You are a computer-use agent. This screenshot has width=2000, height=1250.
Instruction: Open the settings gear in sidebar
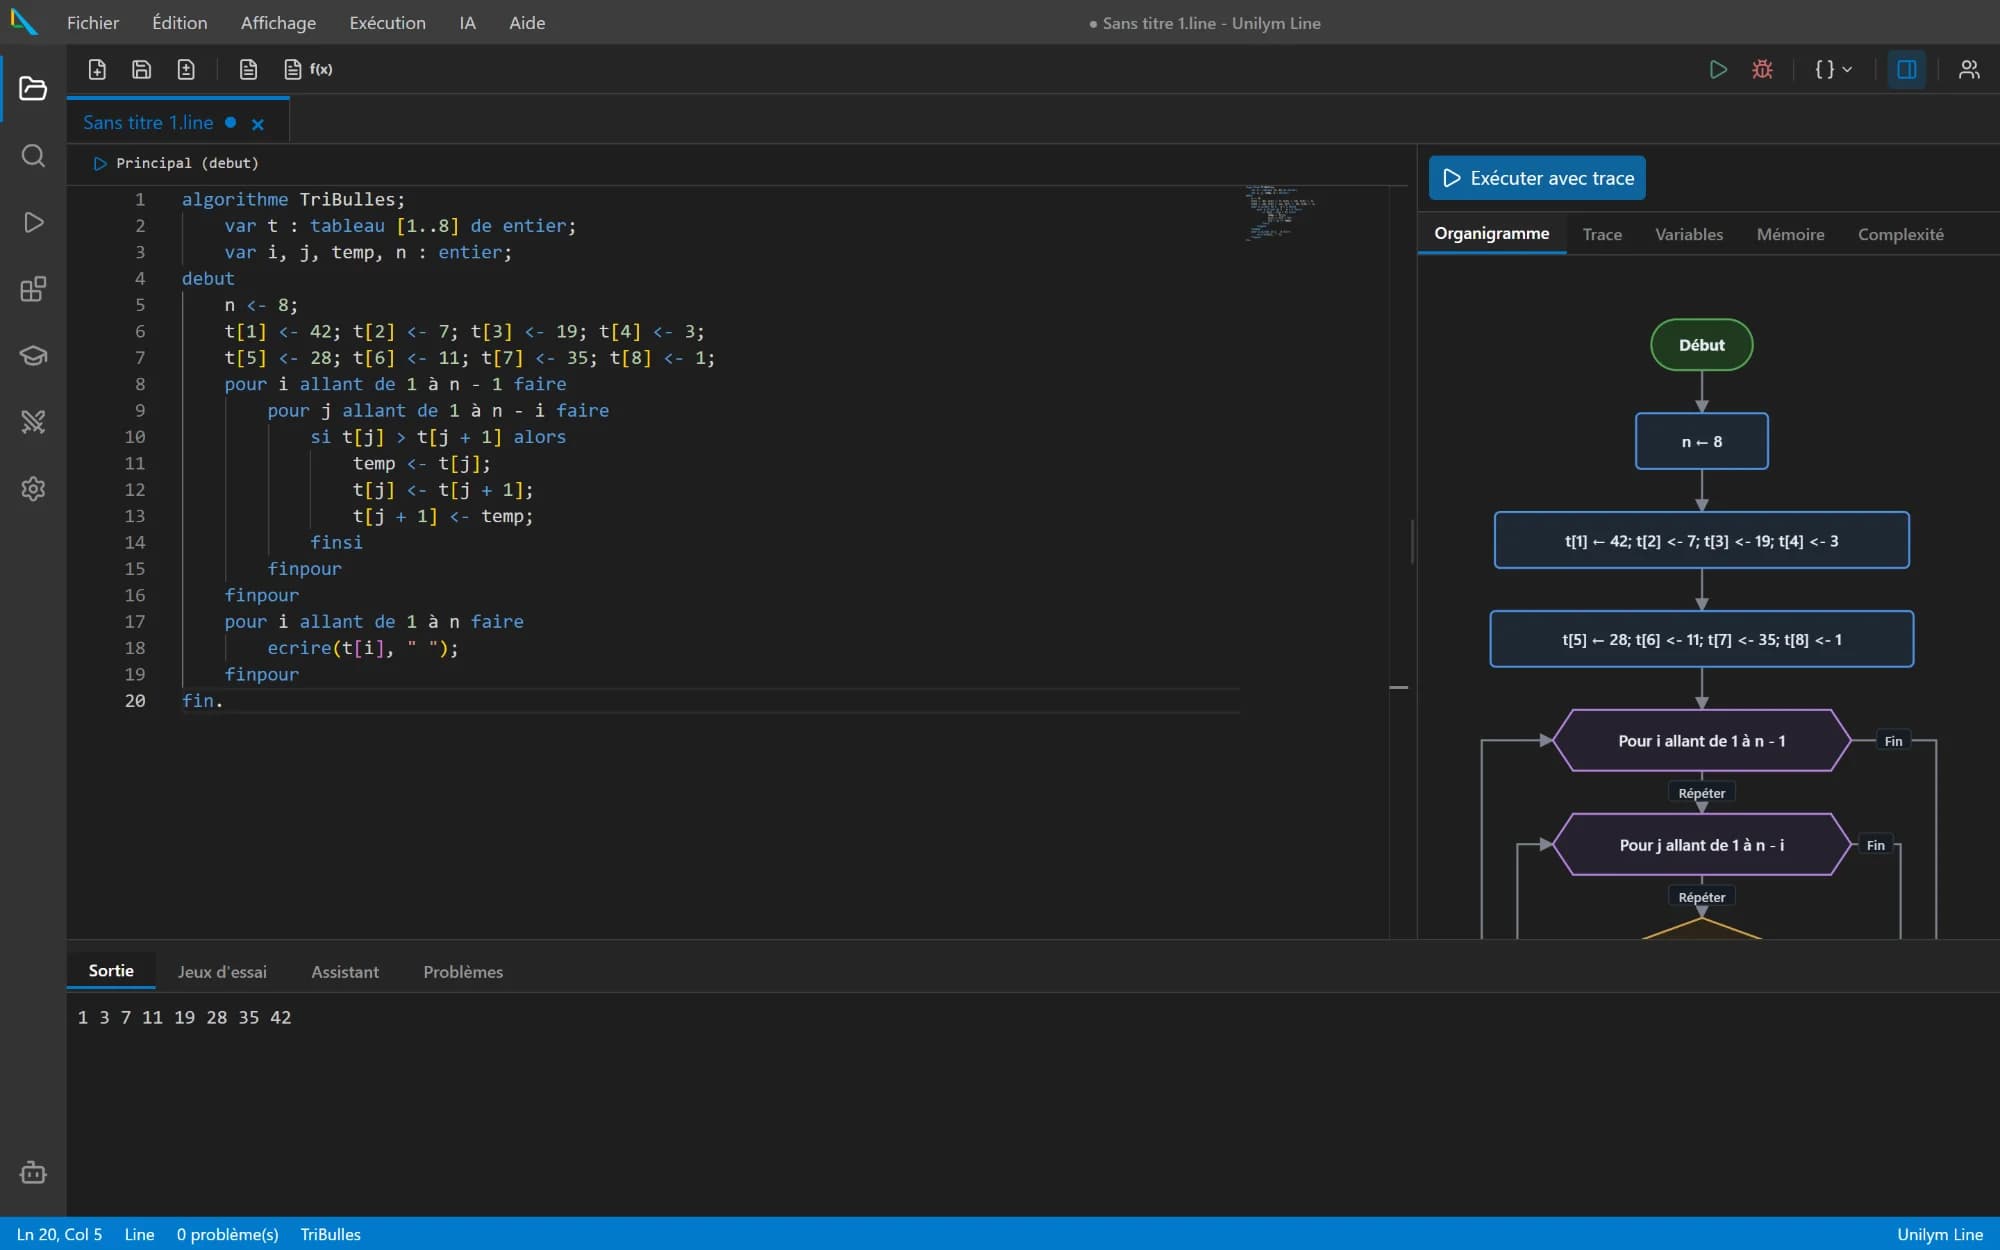[33, 489]
